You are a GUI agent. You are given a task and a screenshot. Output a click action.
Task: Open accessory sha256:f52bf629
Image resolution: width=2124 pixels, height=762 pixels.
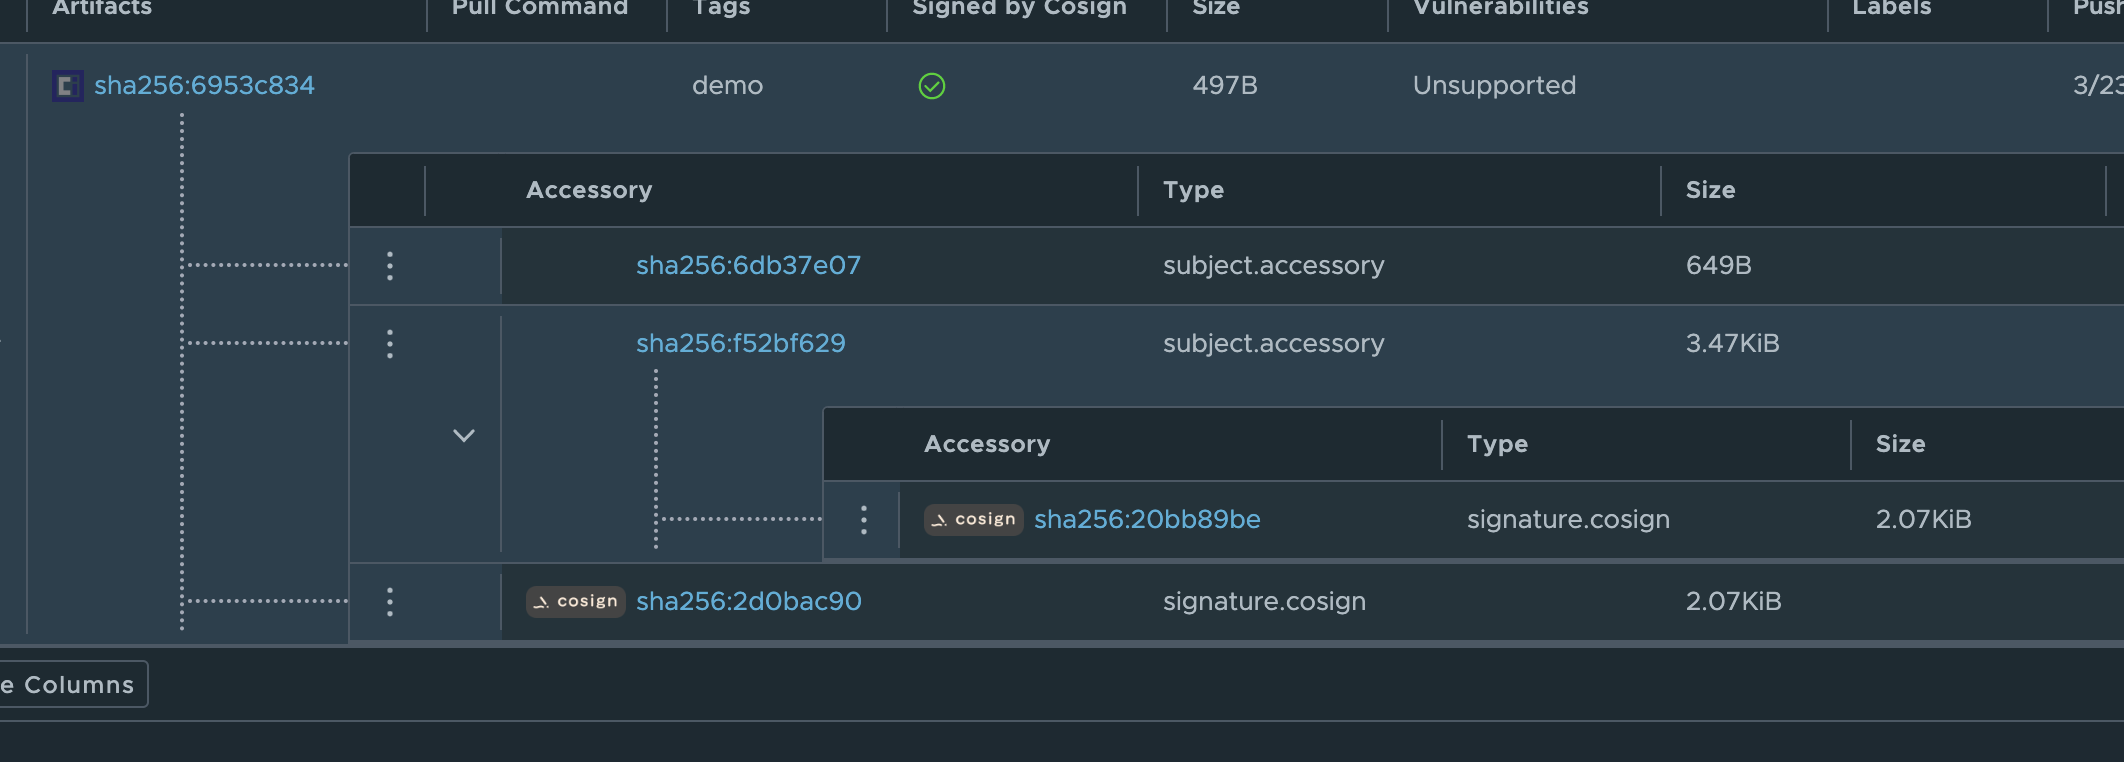point(741,343)
